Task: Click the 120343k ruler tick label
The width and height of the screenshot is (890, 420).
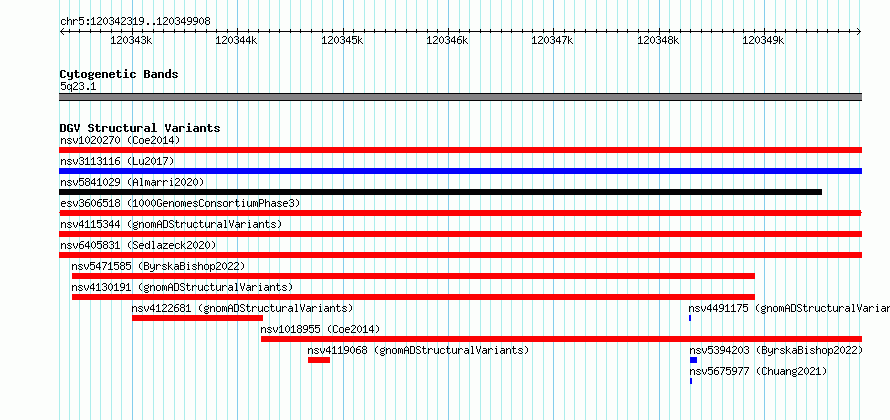Action: point(131,40)
